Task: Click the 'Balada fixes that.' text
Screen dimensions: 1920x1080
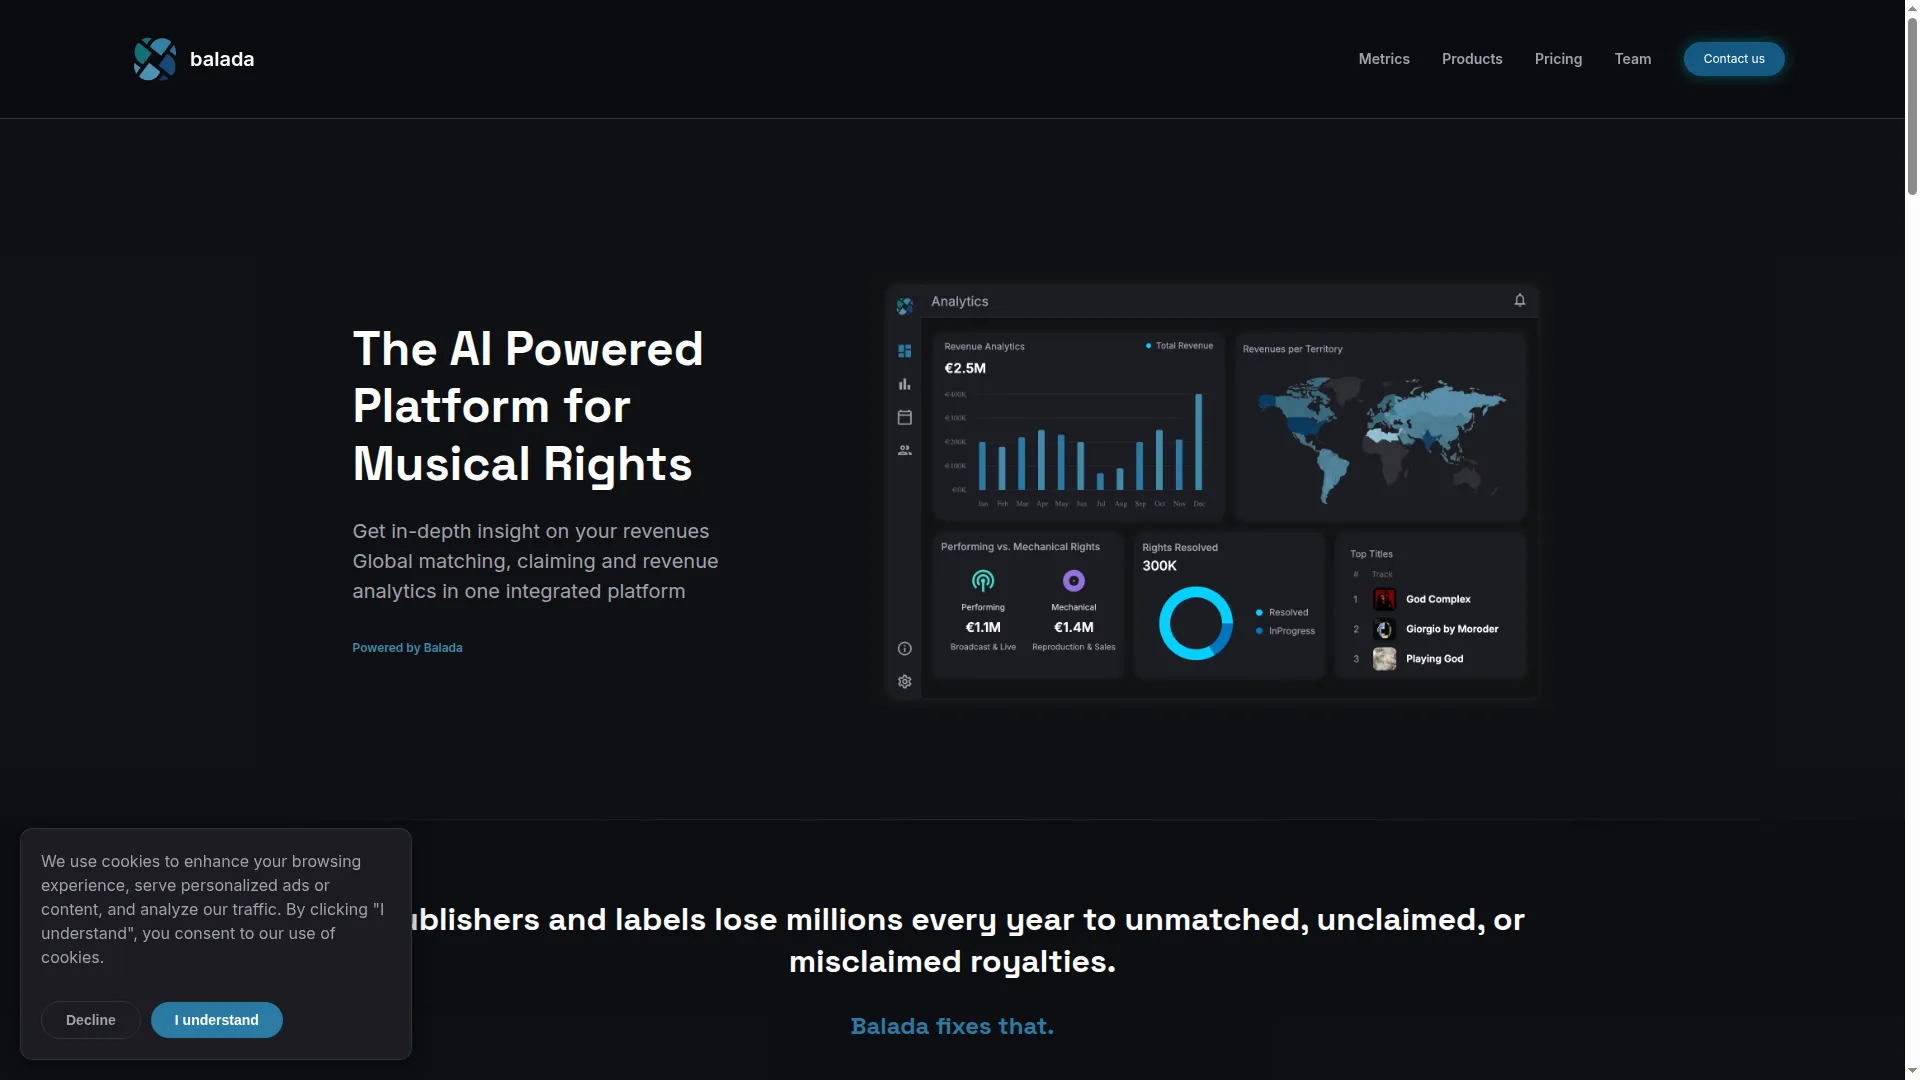Action: pos(952,1026)
